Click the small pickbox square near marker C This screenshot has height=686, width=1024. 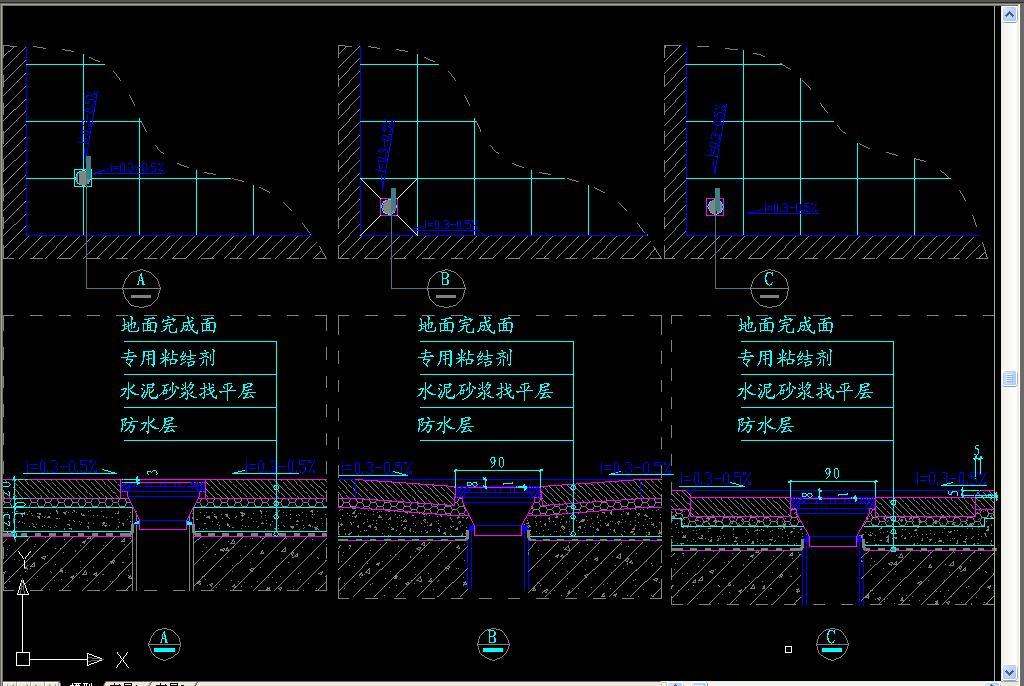(x=788, y=649)
